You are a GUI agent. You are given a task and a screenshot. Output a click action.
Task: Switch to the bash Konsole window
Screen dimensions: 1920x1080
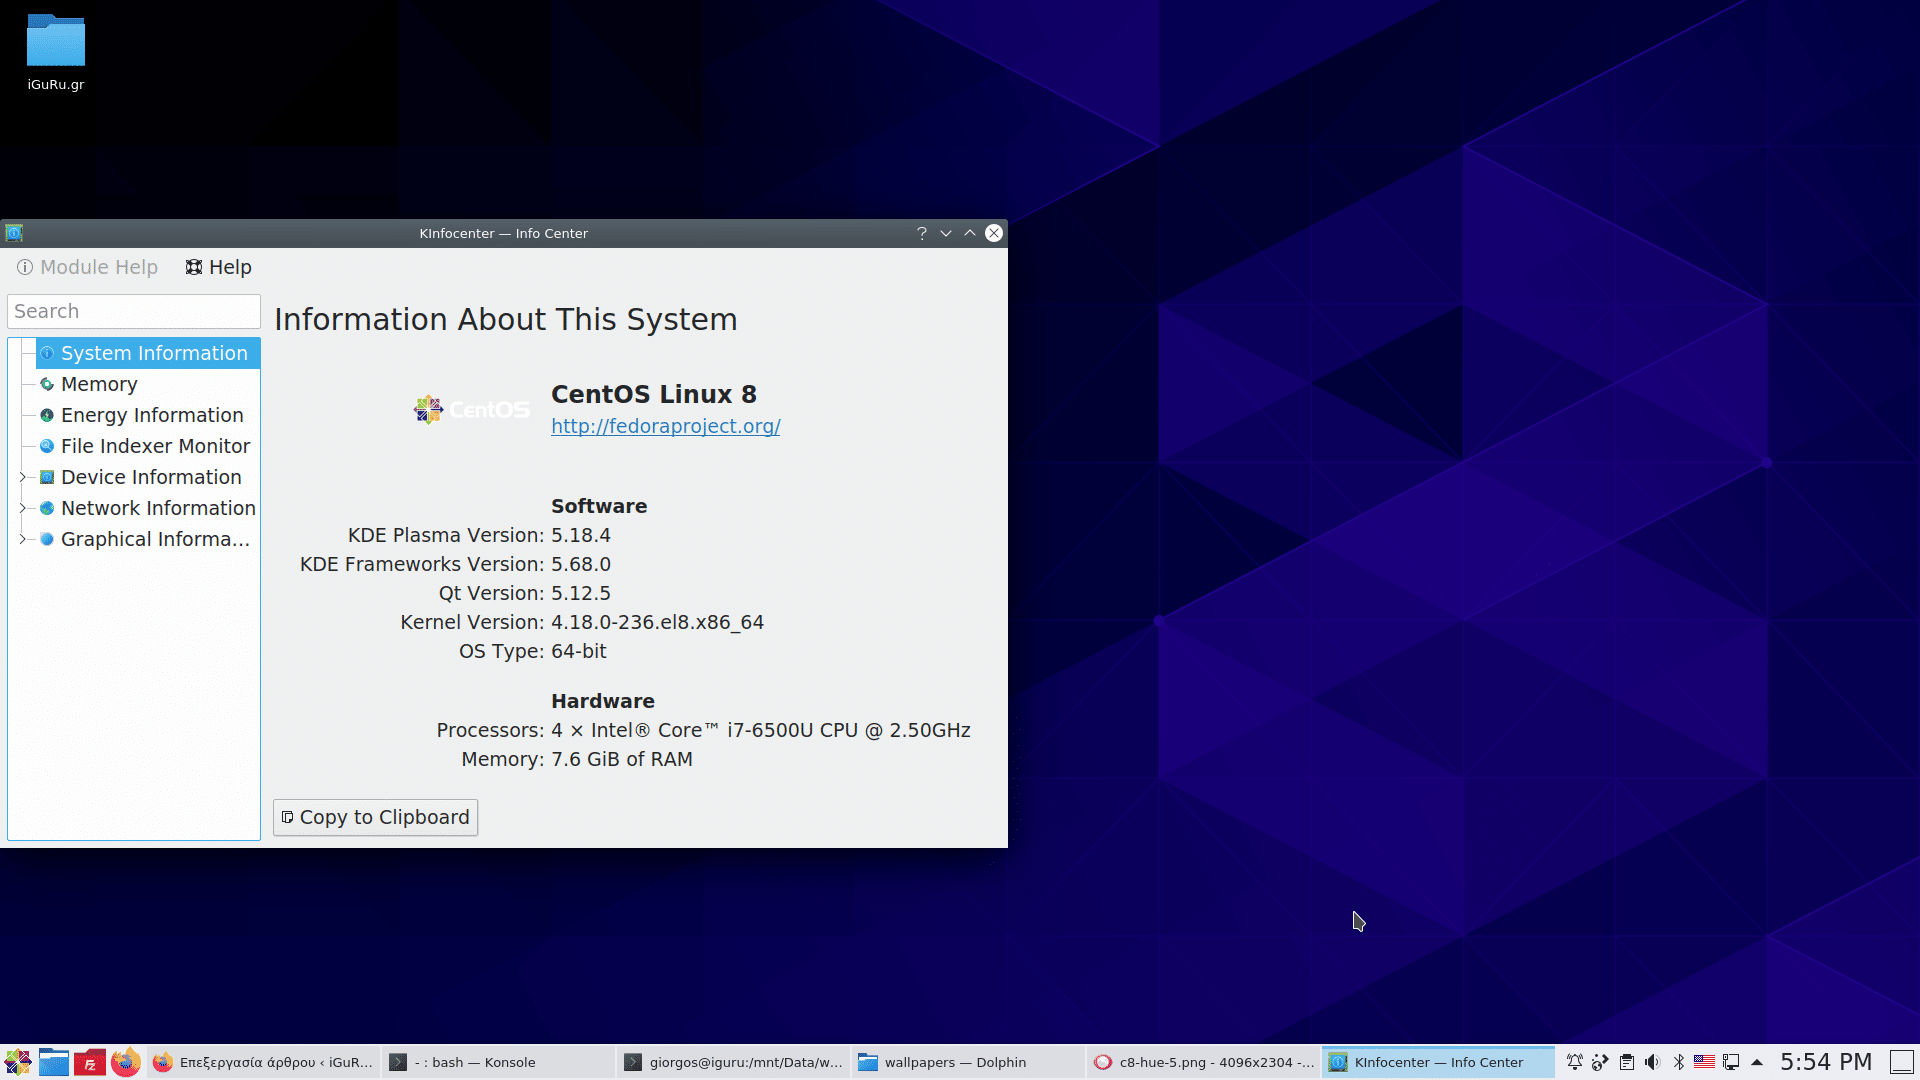coord(497,1062)
